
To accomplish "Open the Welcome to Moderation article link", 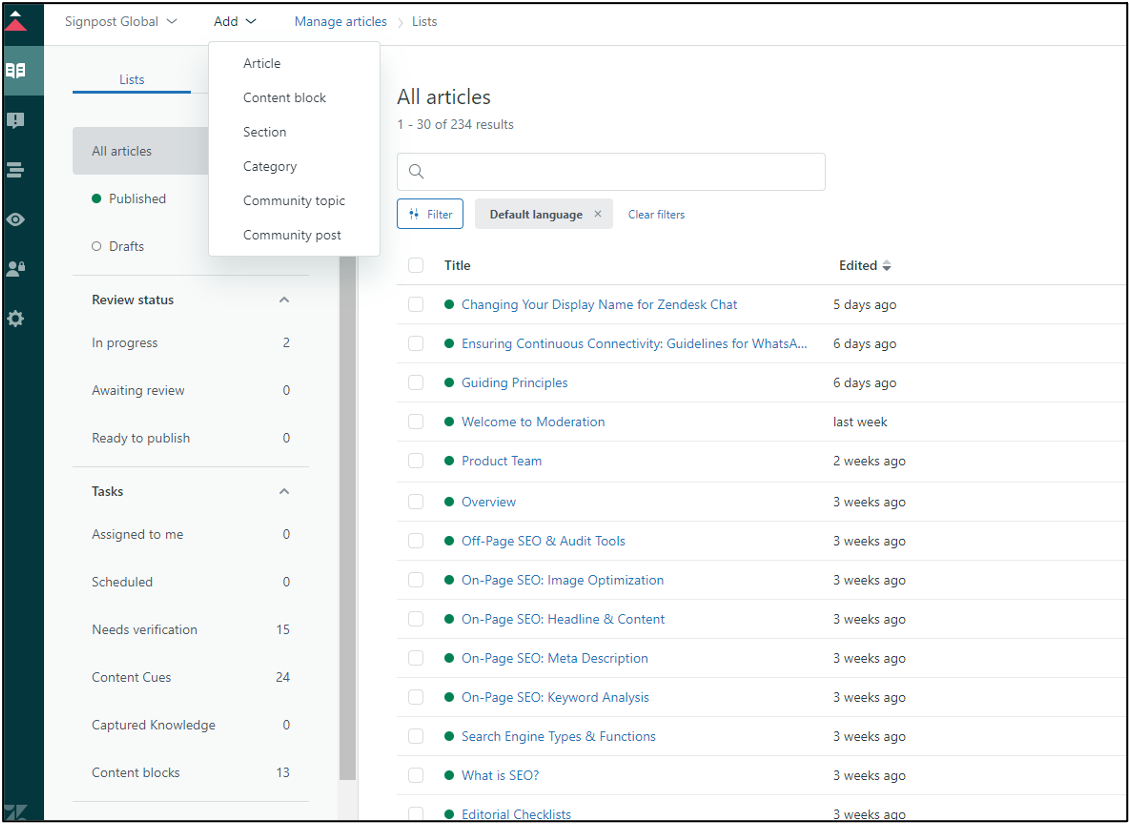I will [533, 422].
